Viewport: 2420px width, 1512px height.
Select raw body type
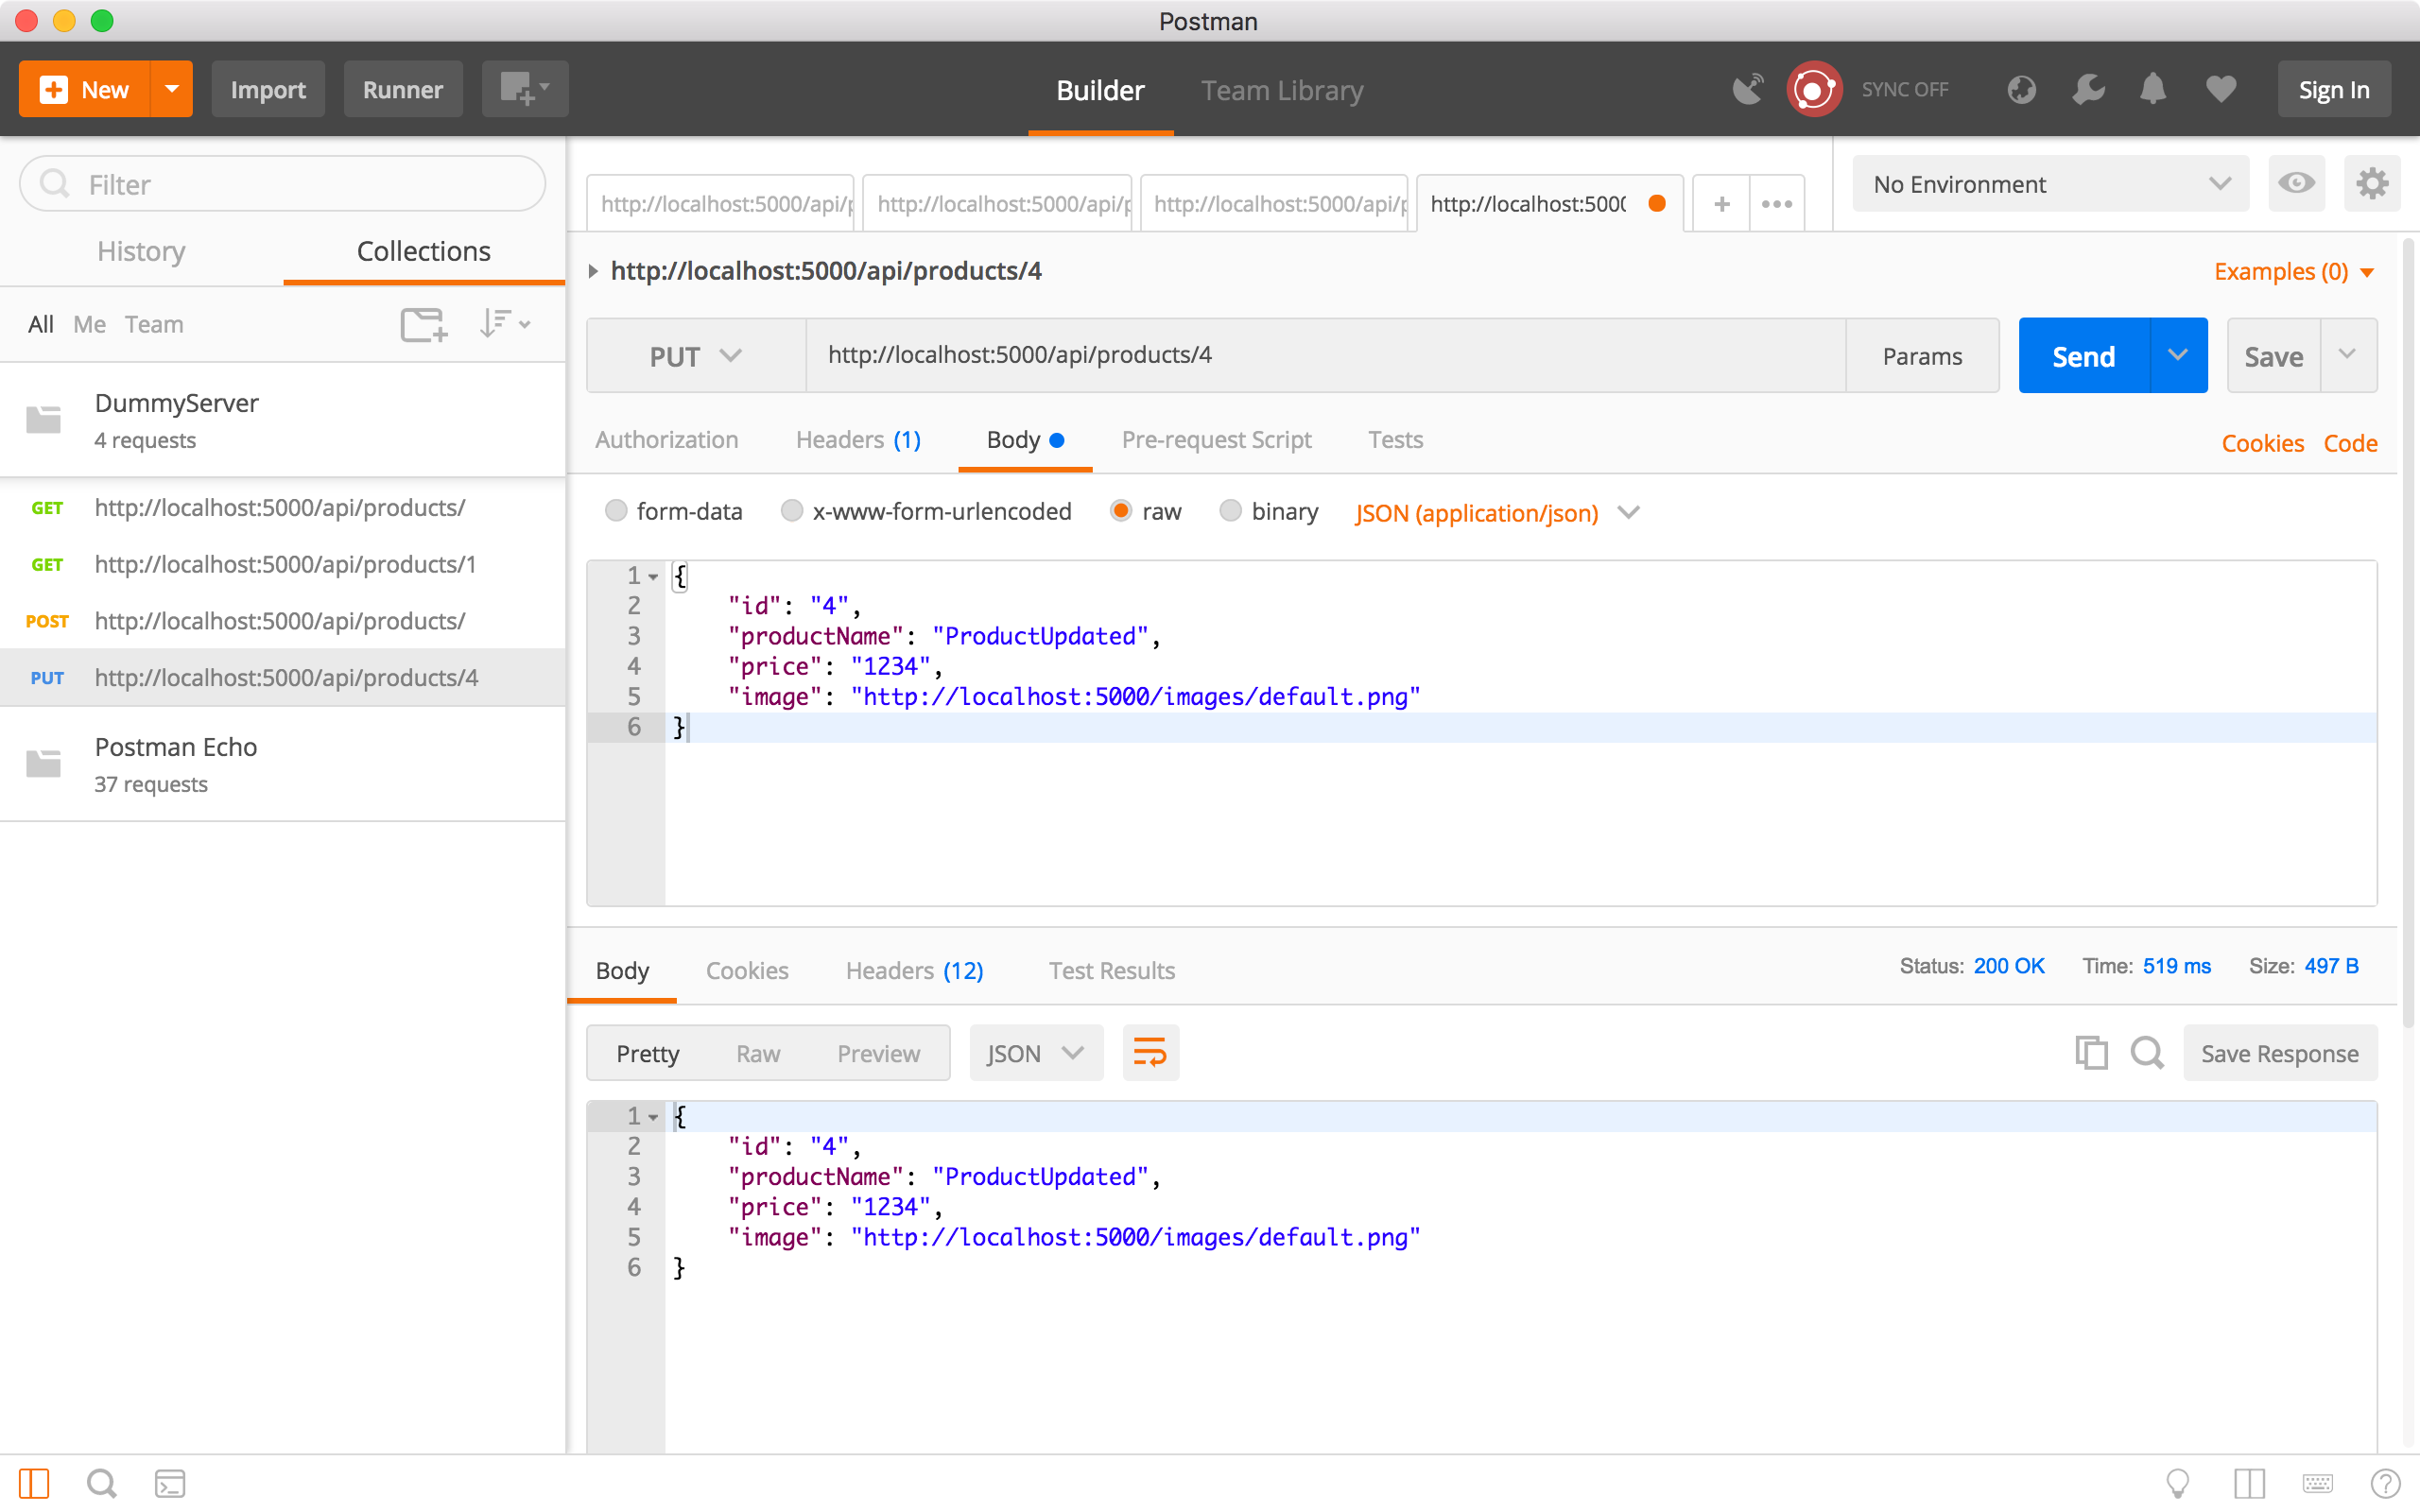click(1121, 511)
